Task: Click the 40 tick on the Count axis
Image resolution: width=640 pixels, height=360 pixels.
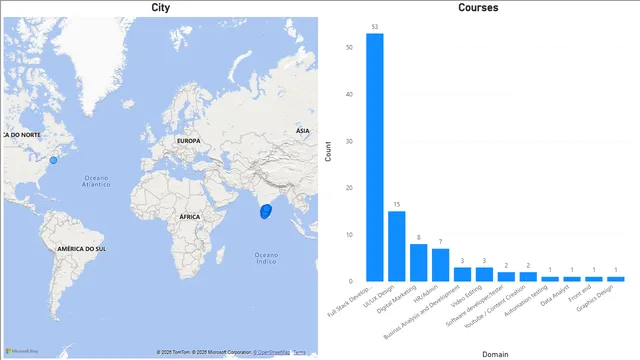Action: (x=349, y=94)
